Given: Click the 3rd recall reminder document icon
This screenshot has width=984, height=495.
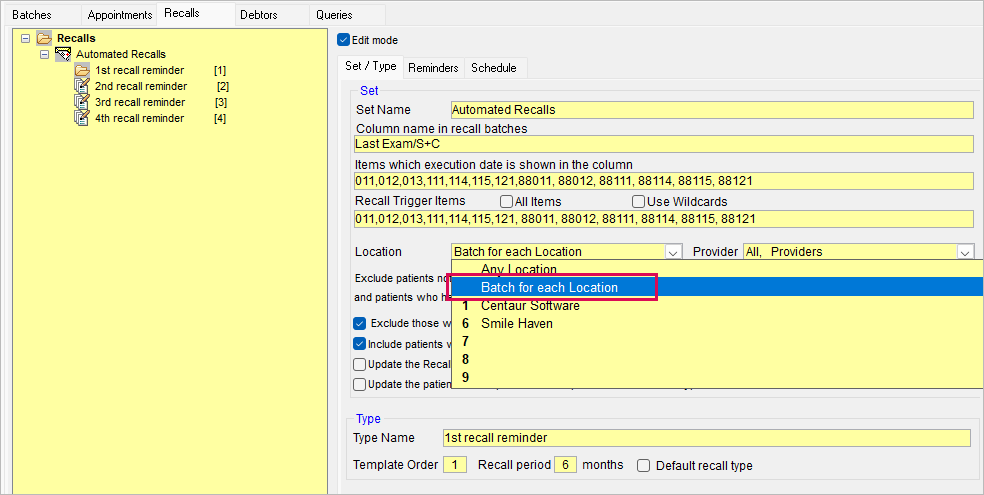Looking at the screenshot, I should point(82,102).
